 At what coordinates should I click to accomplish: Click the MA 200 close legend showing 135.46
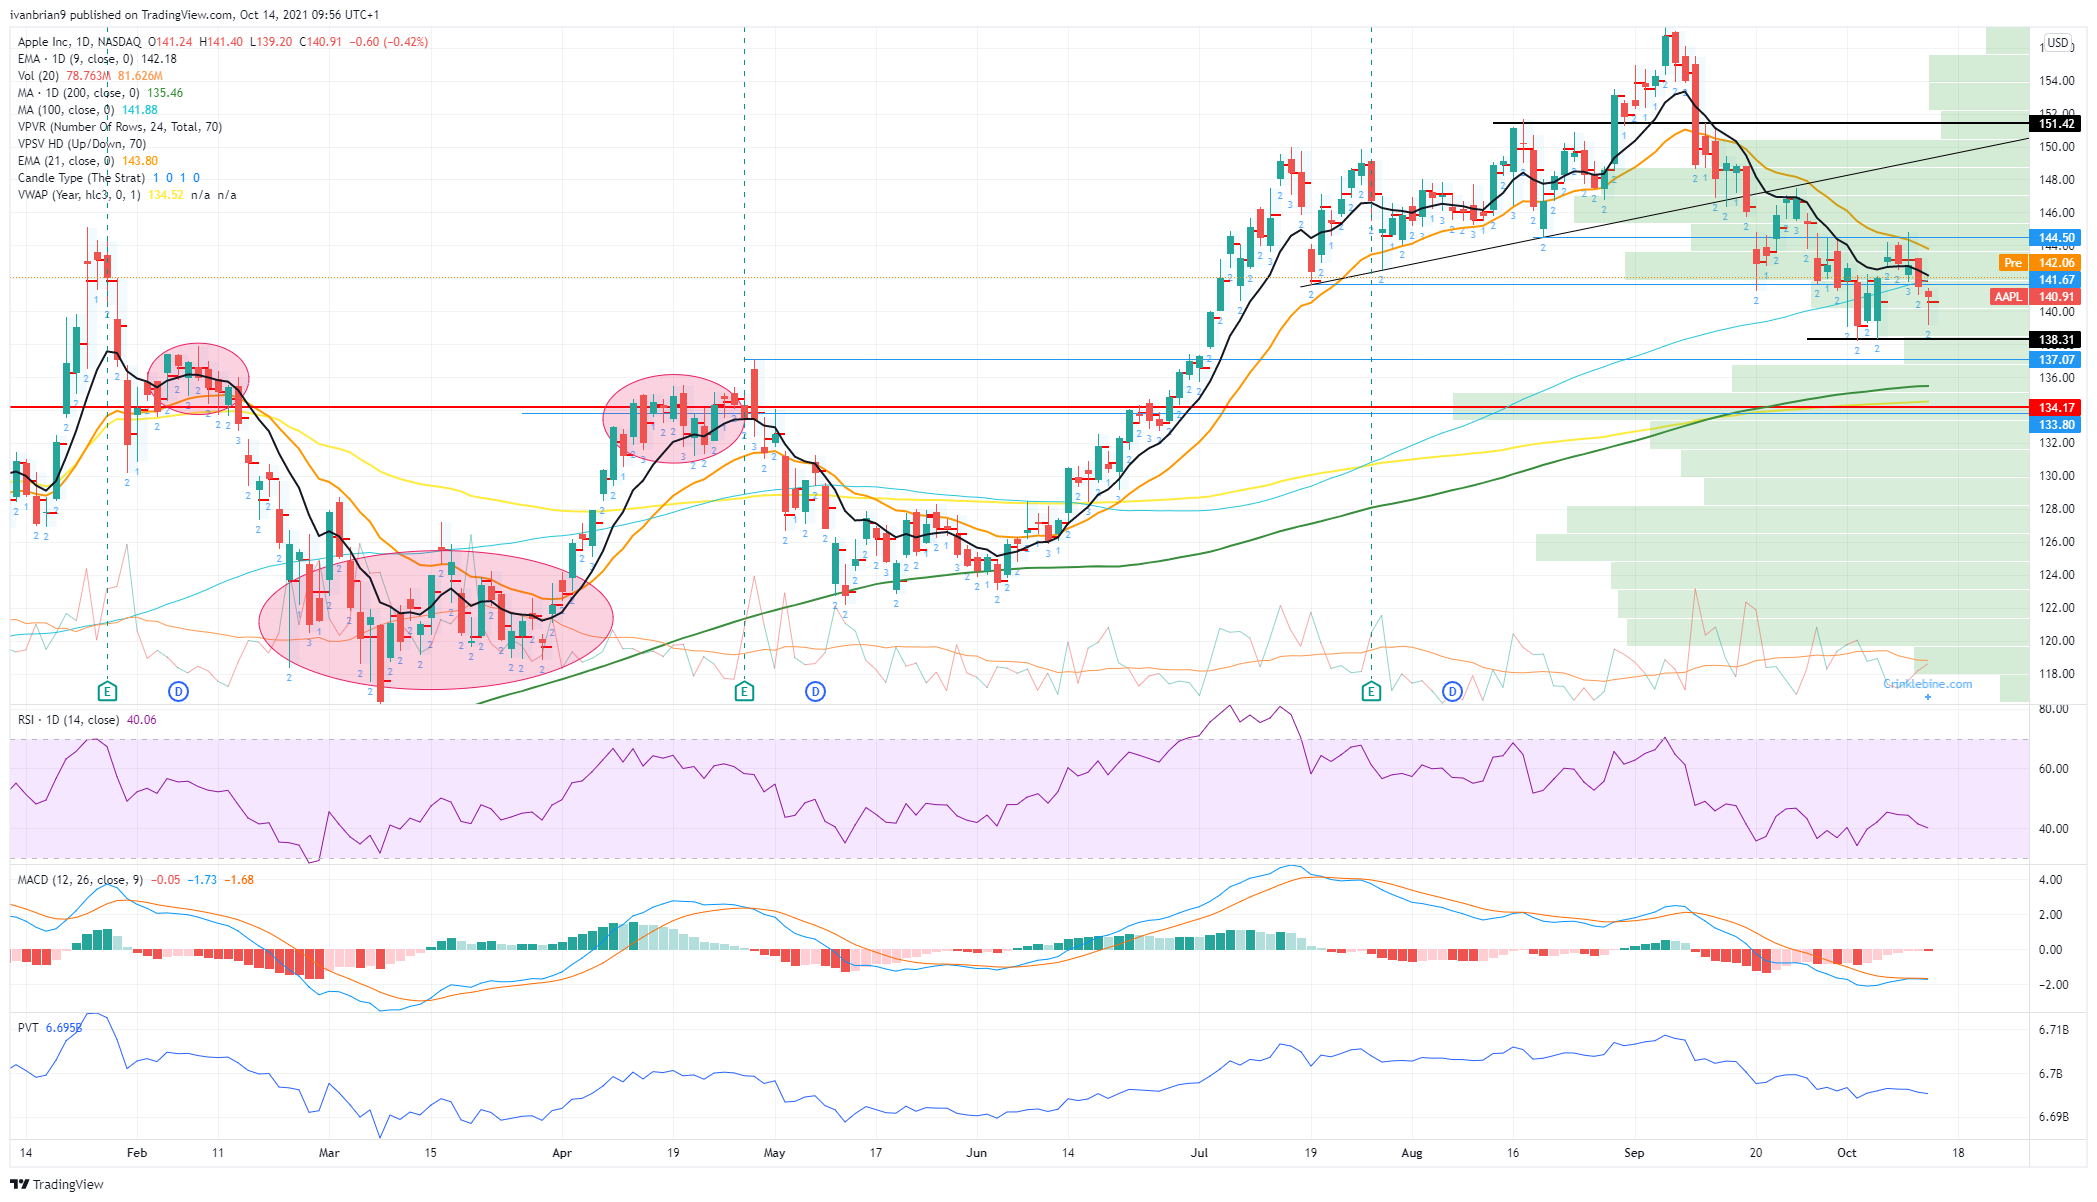pos(100,93)
